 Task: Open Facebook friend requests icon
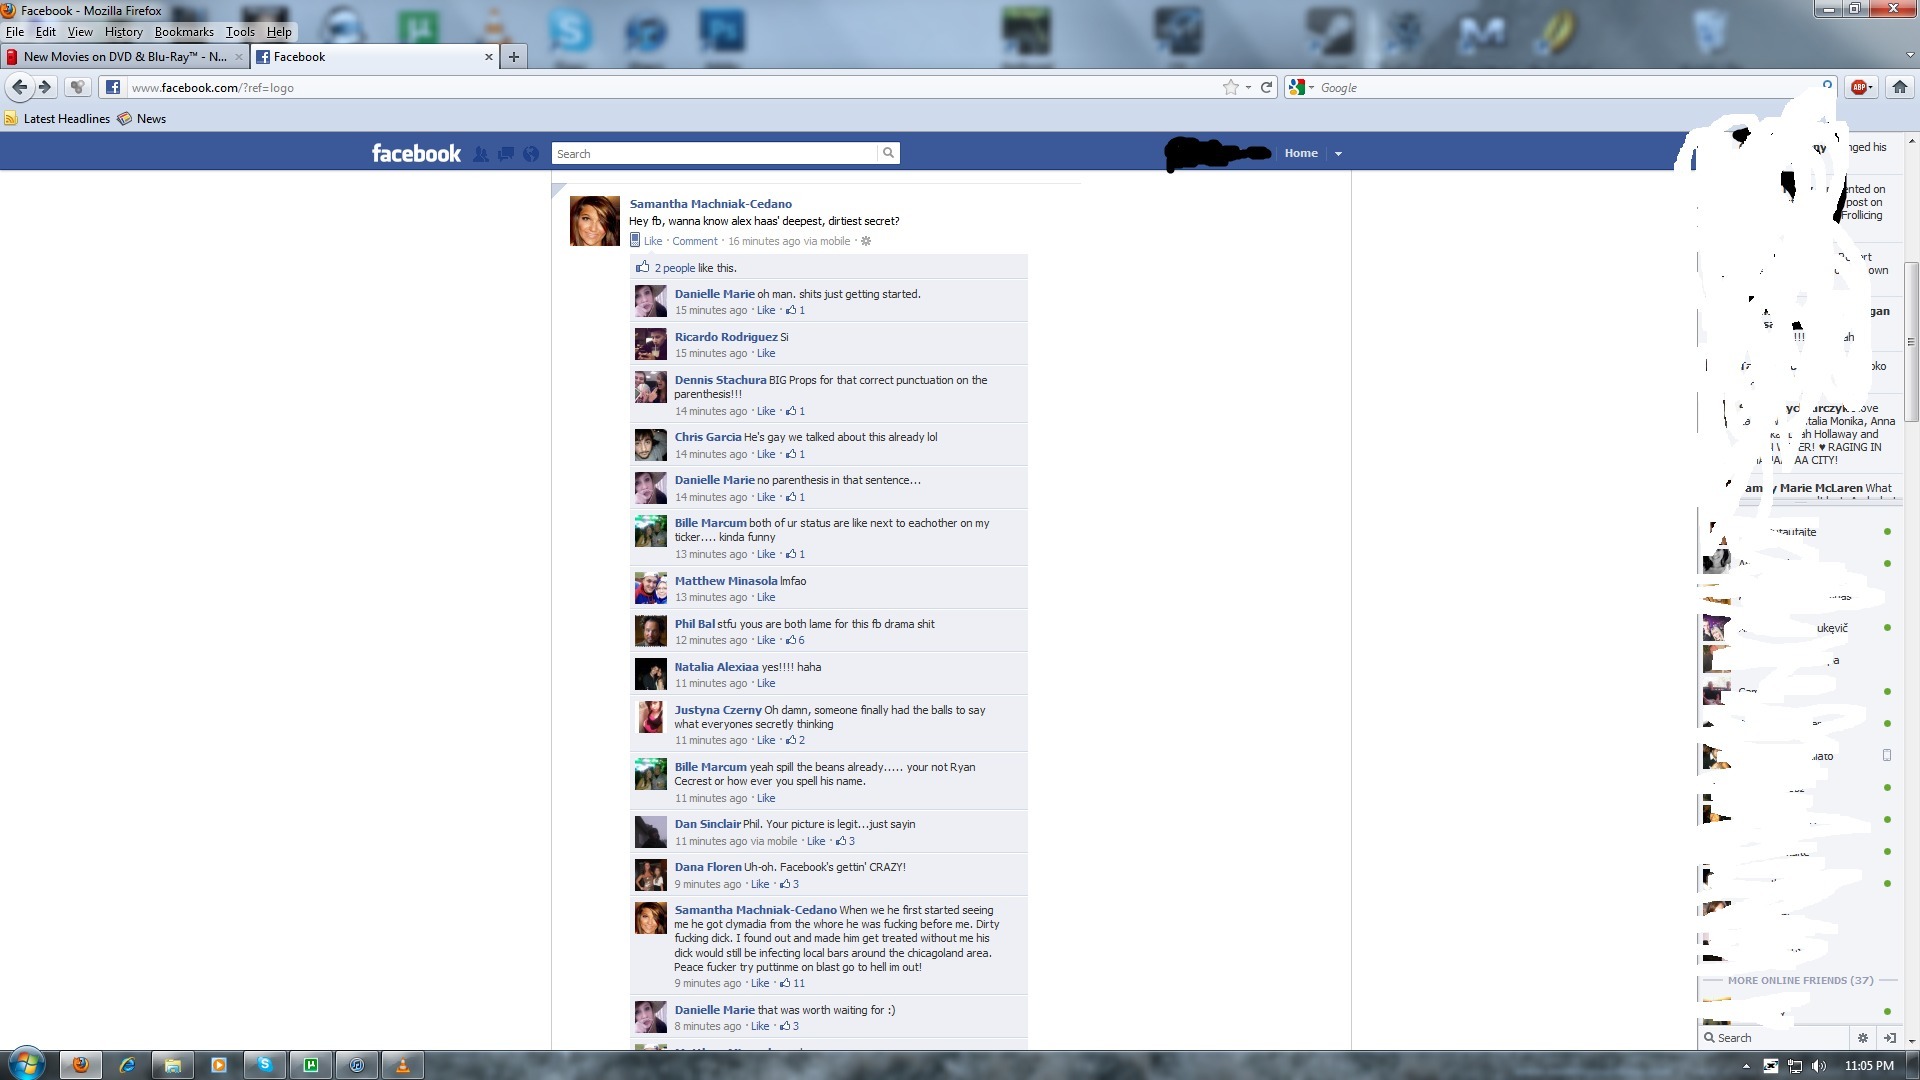click(481, 154)
